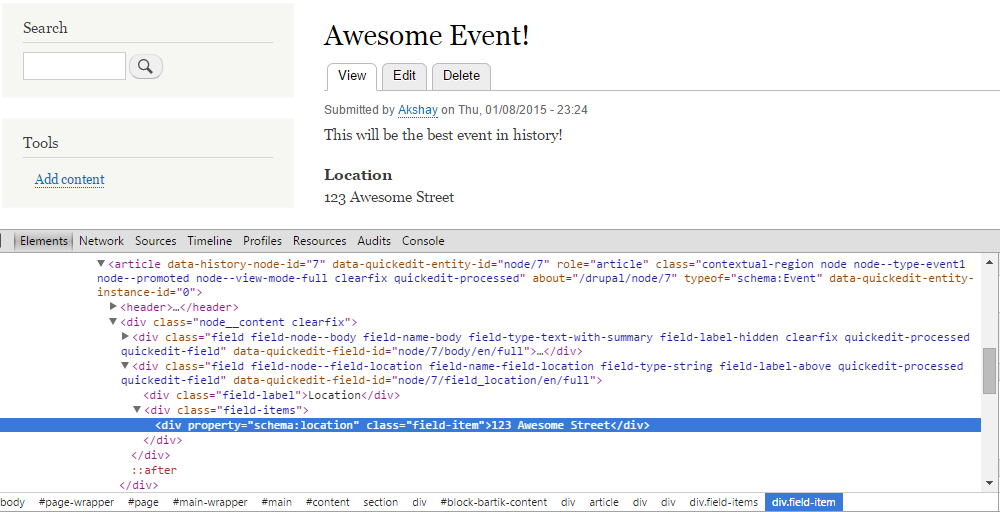This screenshot has height=512, width=1000.
Task: Collapse the node__content div arrow
Action: coord(113,322)
